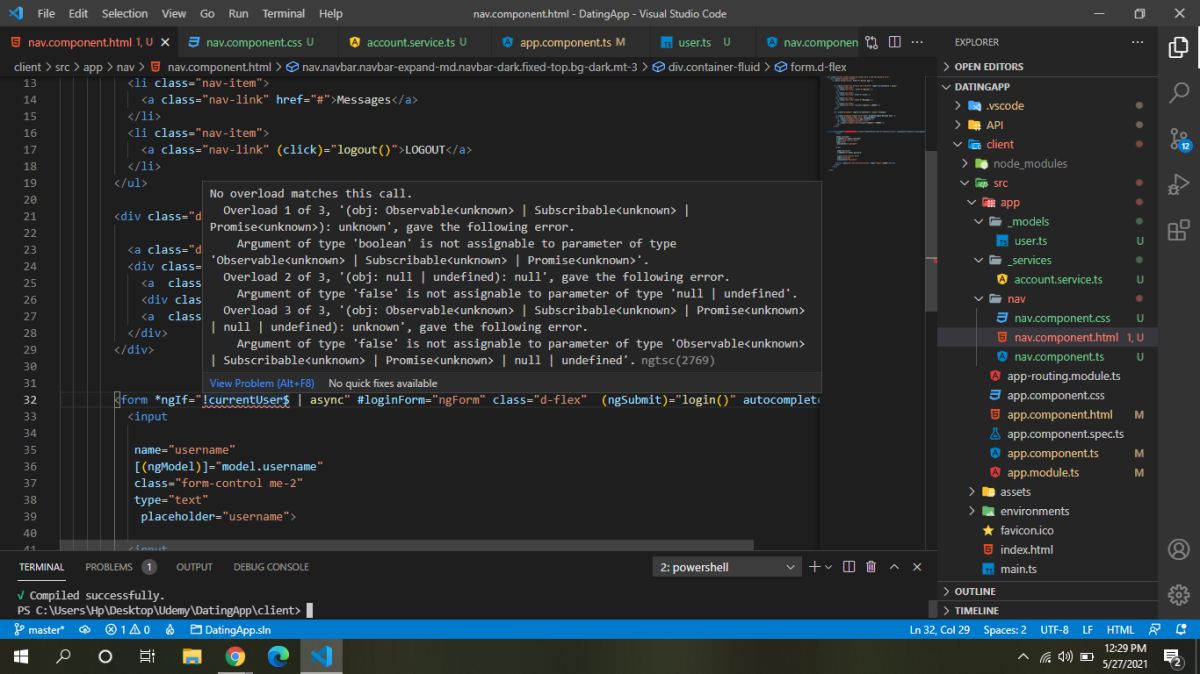The height and width of the screenshot is (674, 1200).
Task: Click the Ln 32, Col 29 indicator
Action: pyautogui.click(x=940, y=630)
